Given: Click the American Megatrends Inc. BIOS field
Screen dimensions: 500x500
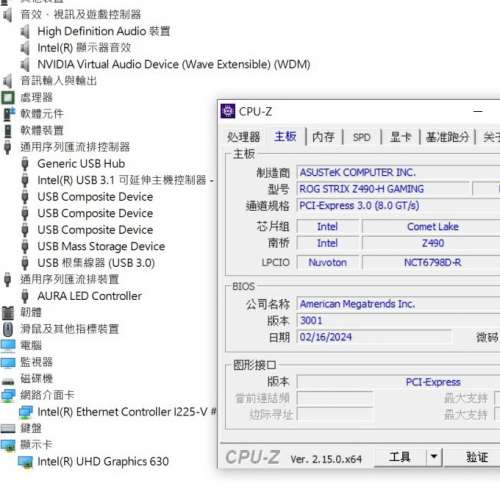Looking at the screenshot, I should coord(398,304).
